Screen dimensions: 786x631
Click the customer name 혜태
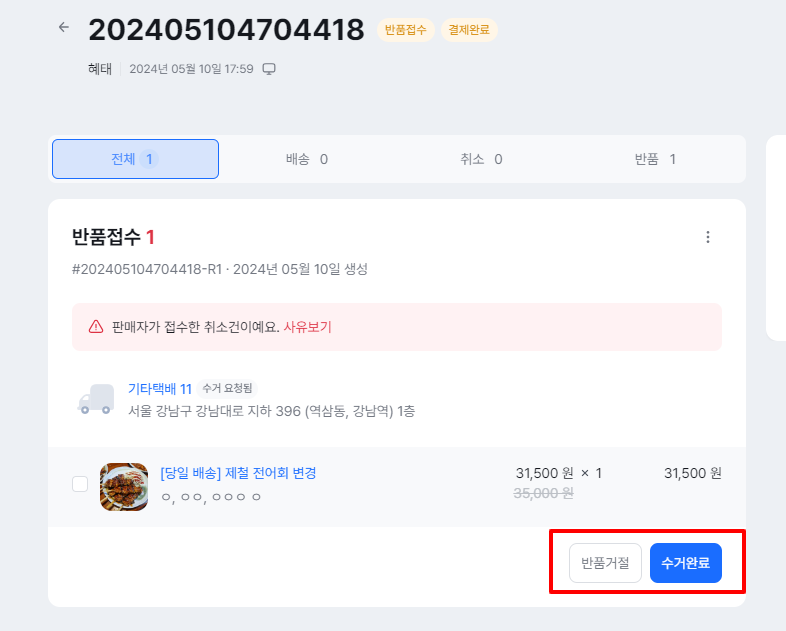[x=100, y=69]
